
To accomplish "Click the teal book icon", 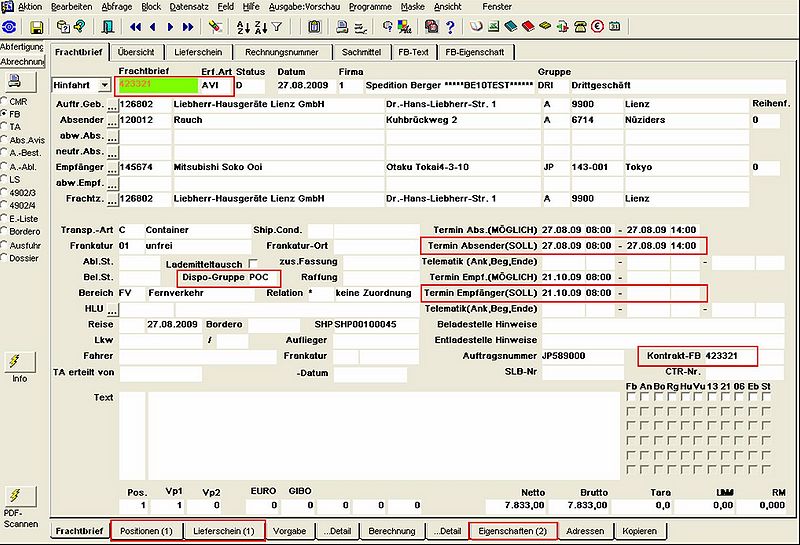I will [x=510, y=26].
